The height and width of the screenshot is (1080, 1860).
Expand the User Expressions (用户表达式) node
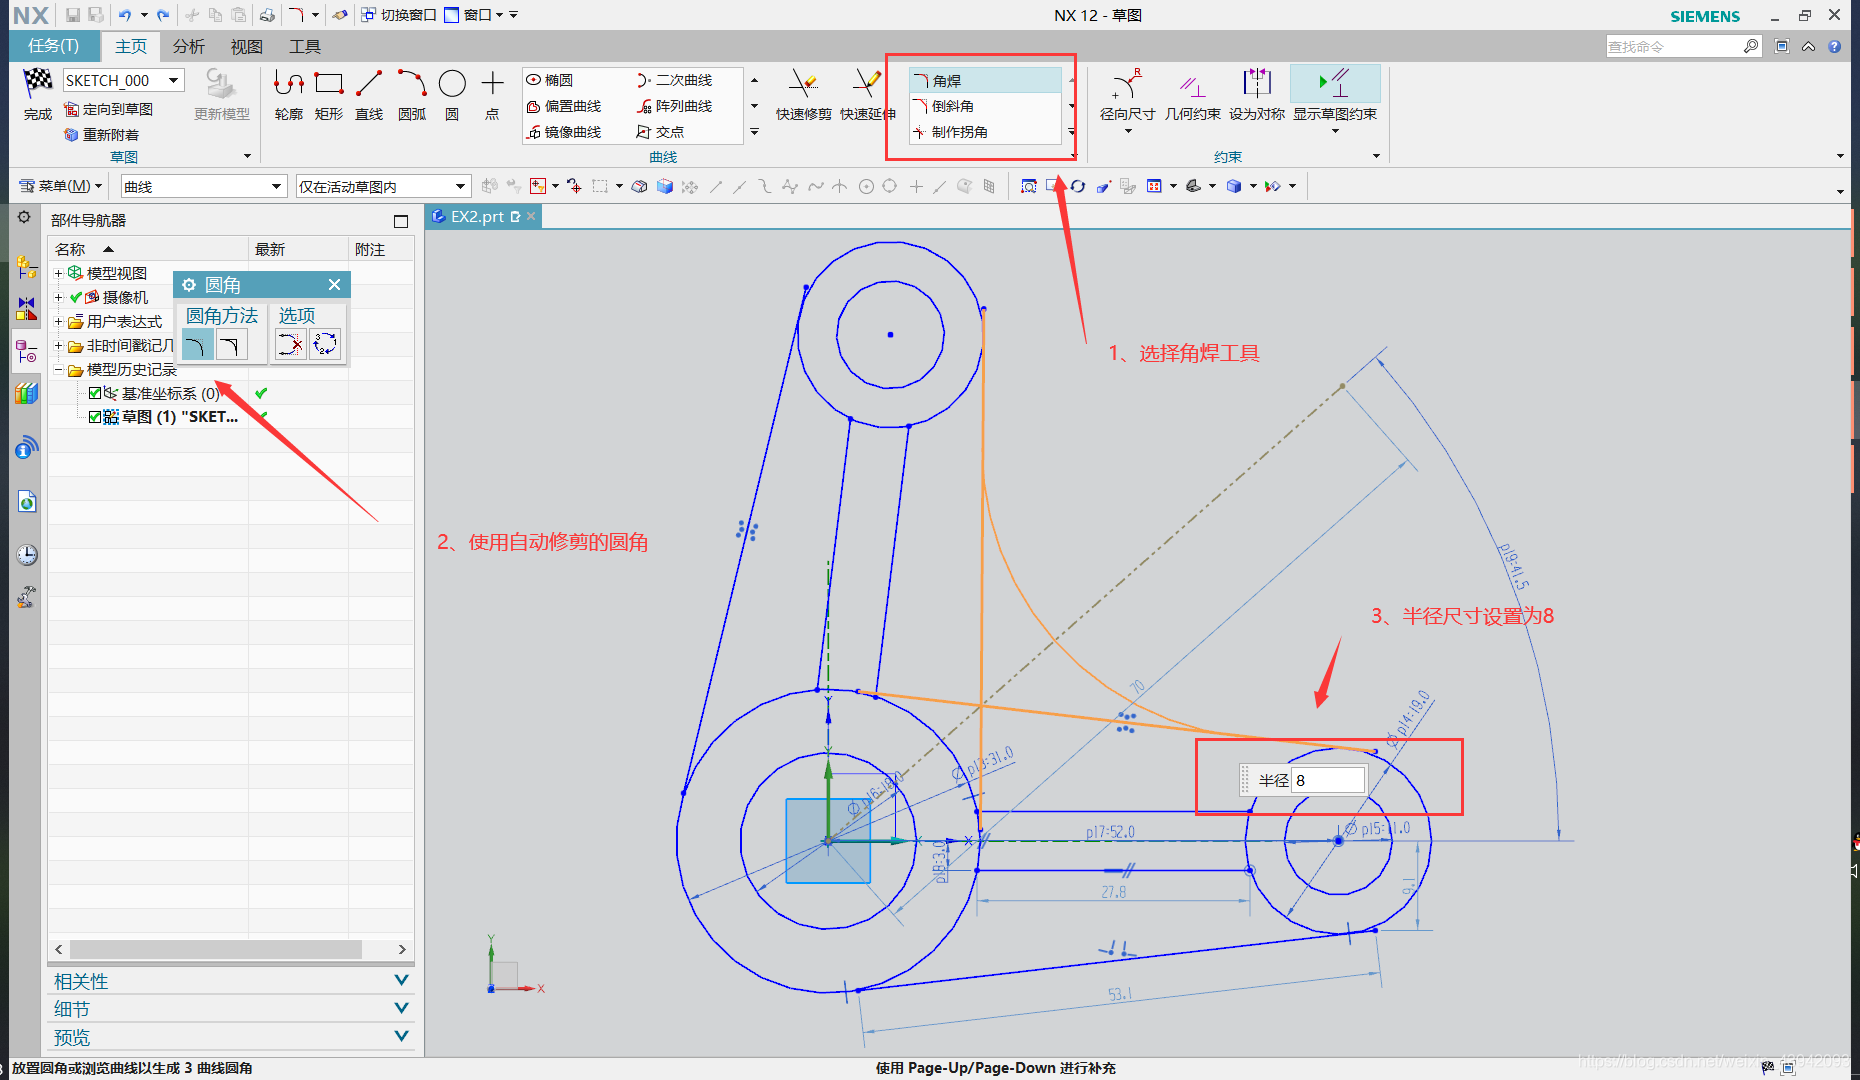(x=58, y=321)
